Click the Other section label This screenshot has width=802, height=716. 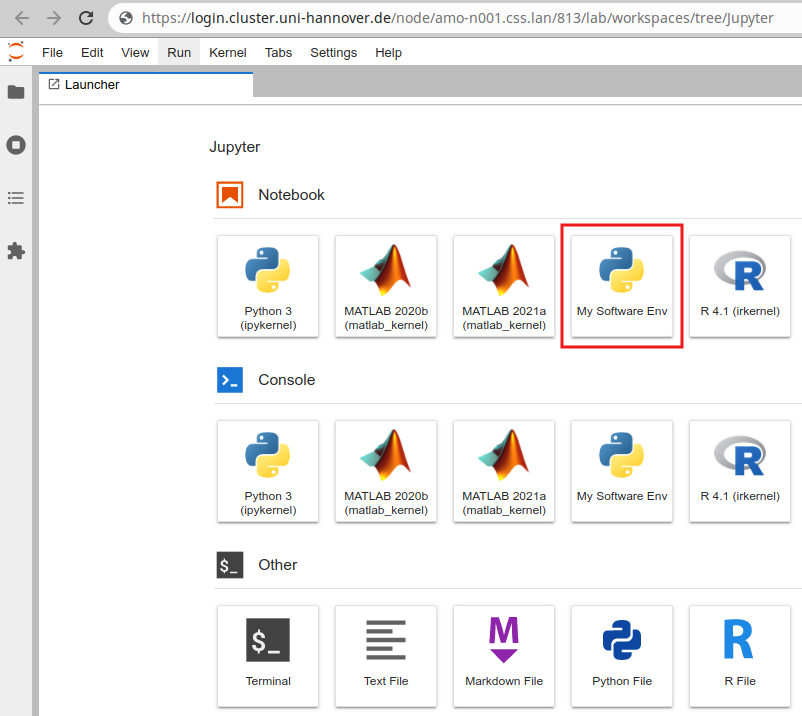tap(277, 565)
